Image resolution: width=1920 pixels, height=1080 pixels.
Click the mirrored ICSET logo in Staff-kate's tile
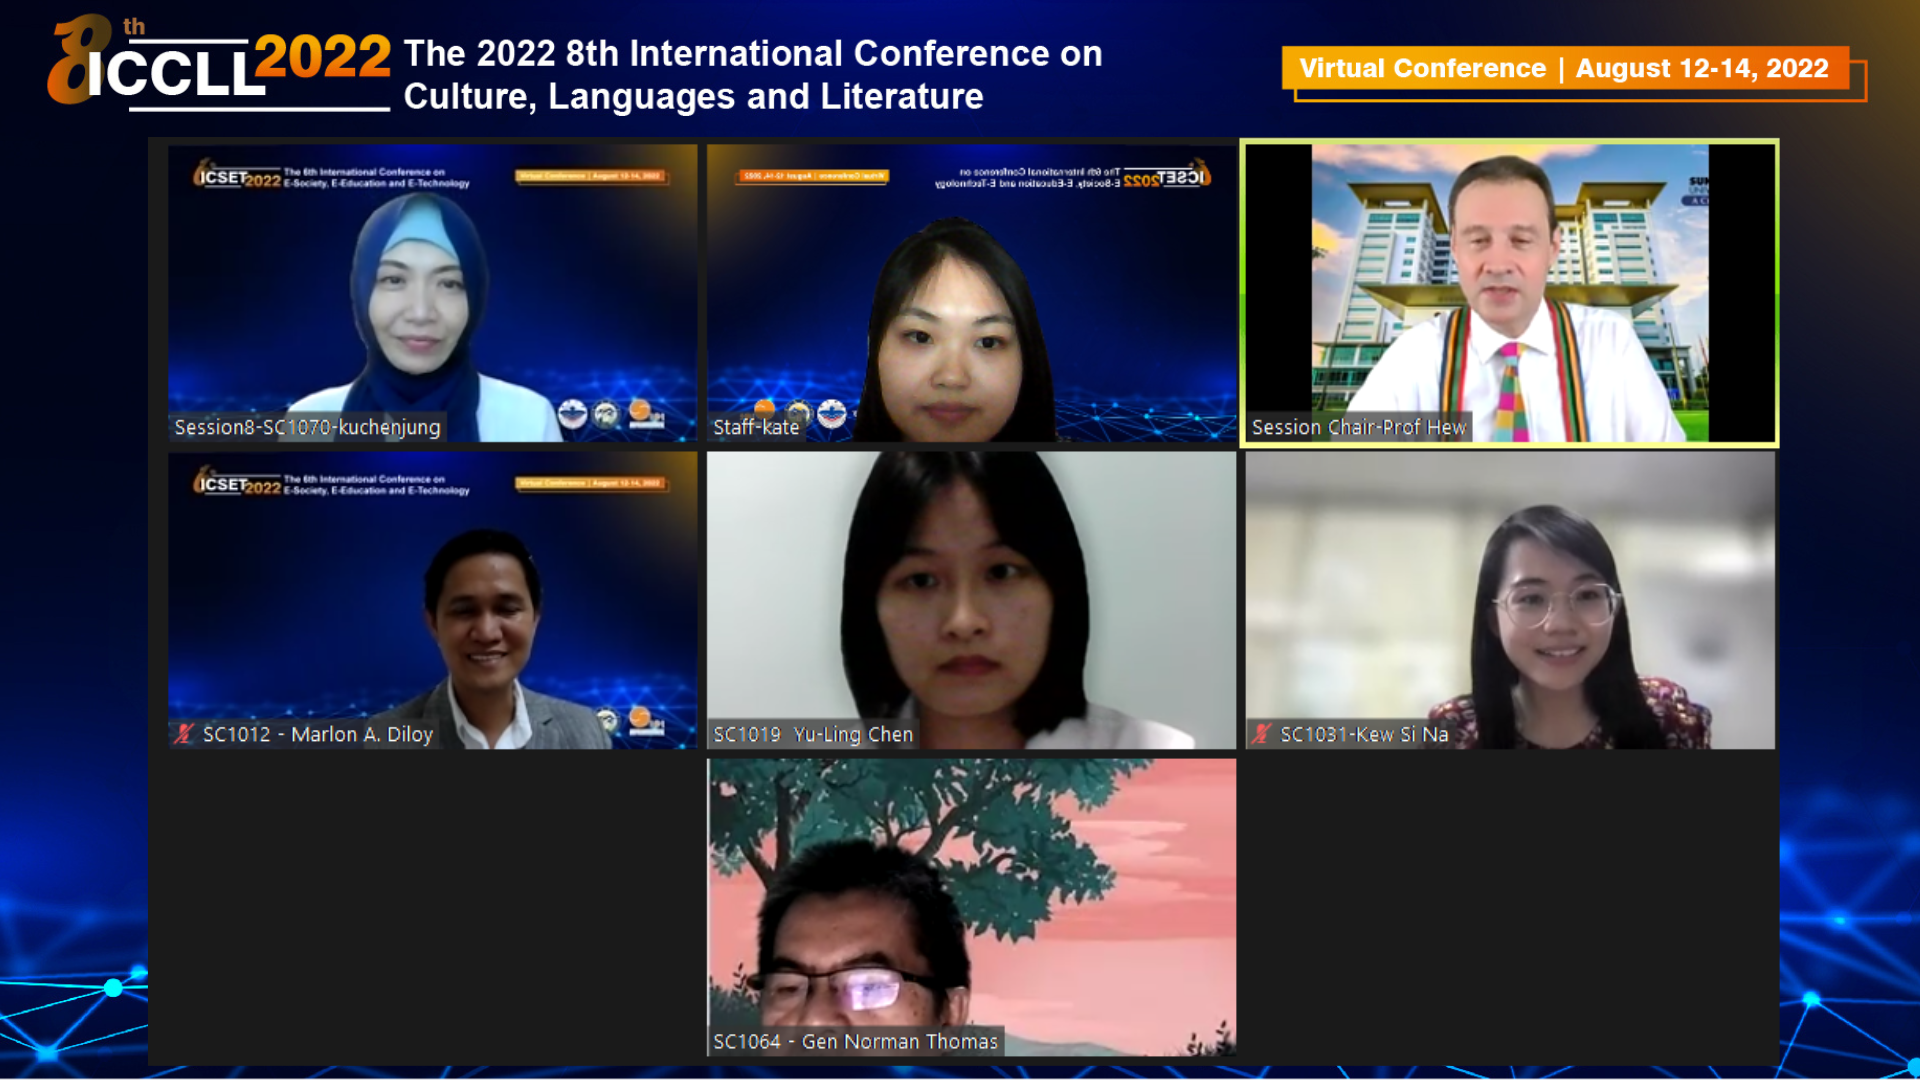point(1167,176)
